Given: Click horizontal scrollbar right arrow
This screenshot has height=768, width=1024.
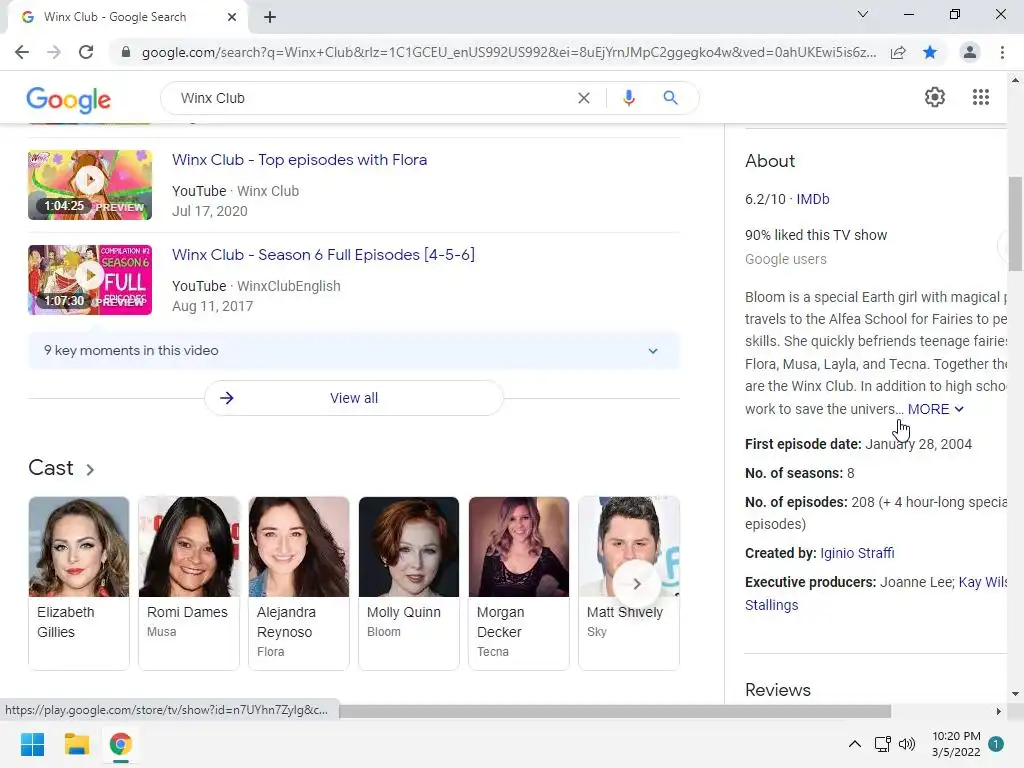Looking at the screenshot, I should click(x=998, y=711).
